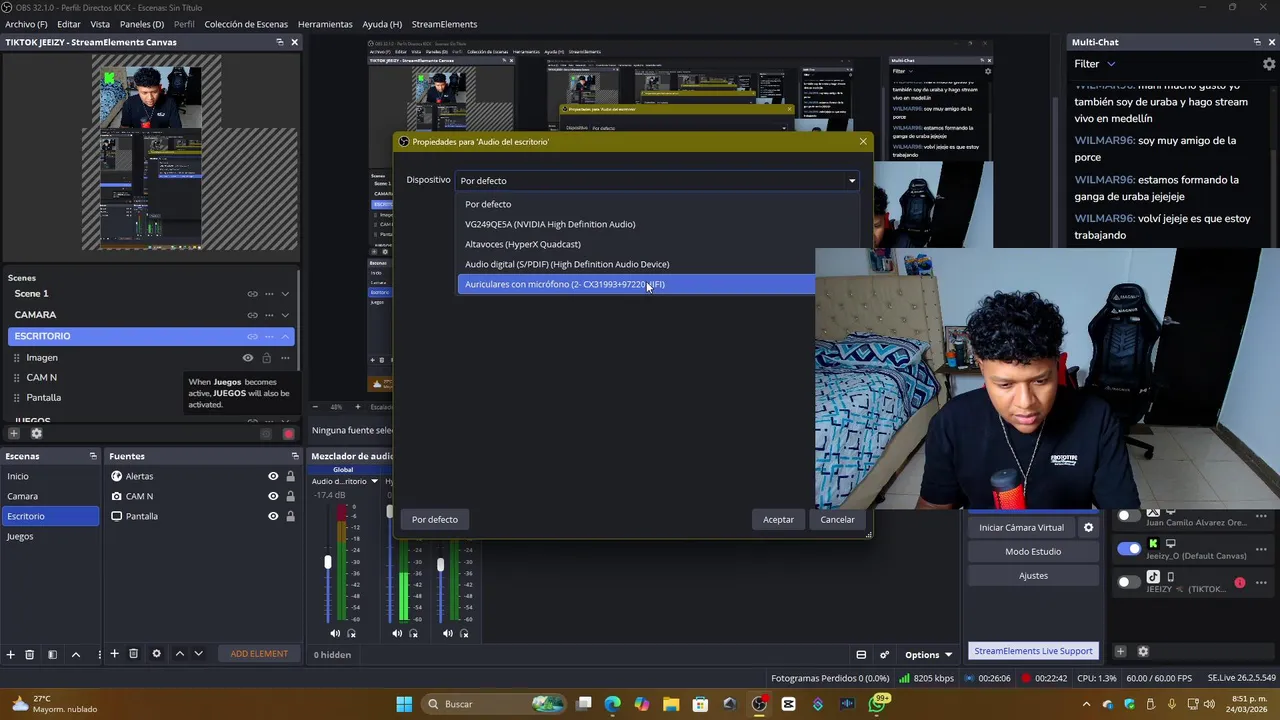Toggle visibility of CAM N source

(x=273, y=496)
